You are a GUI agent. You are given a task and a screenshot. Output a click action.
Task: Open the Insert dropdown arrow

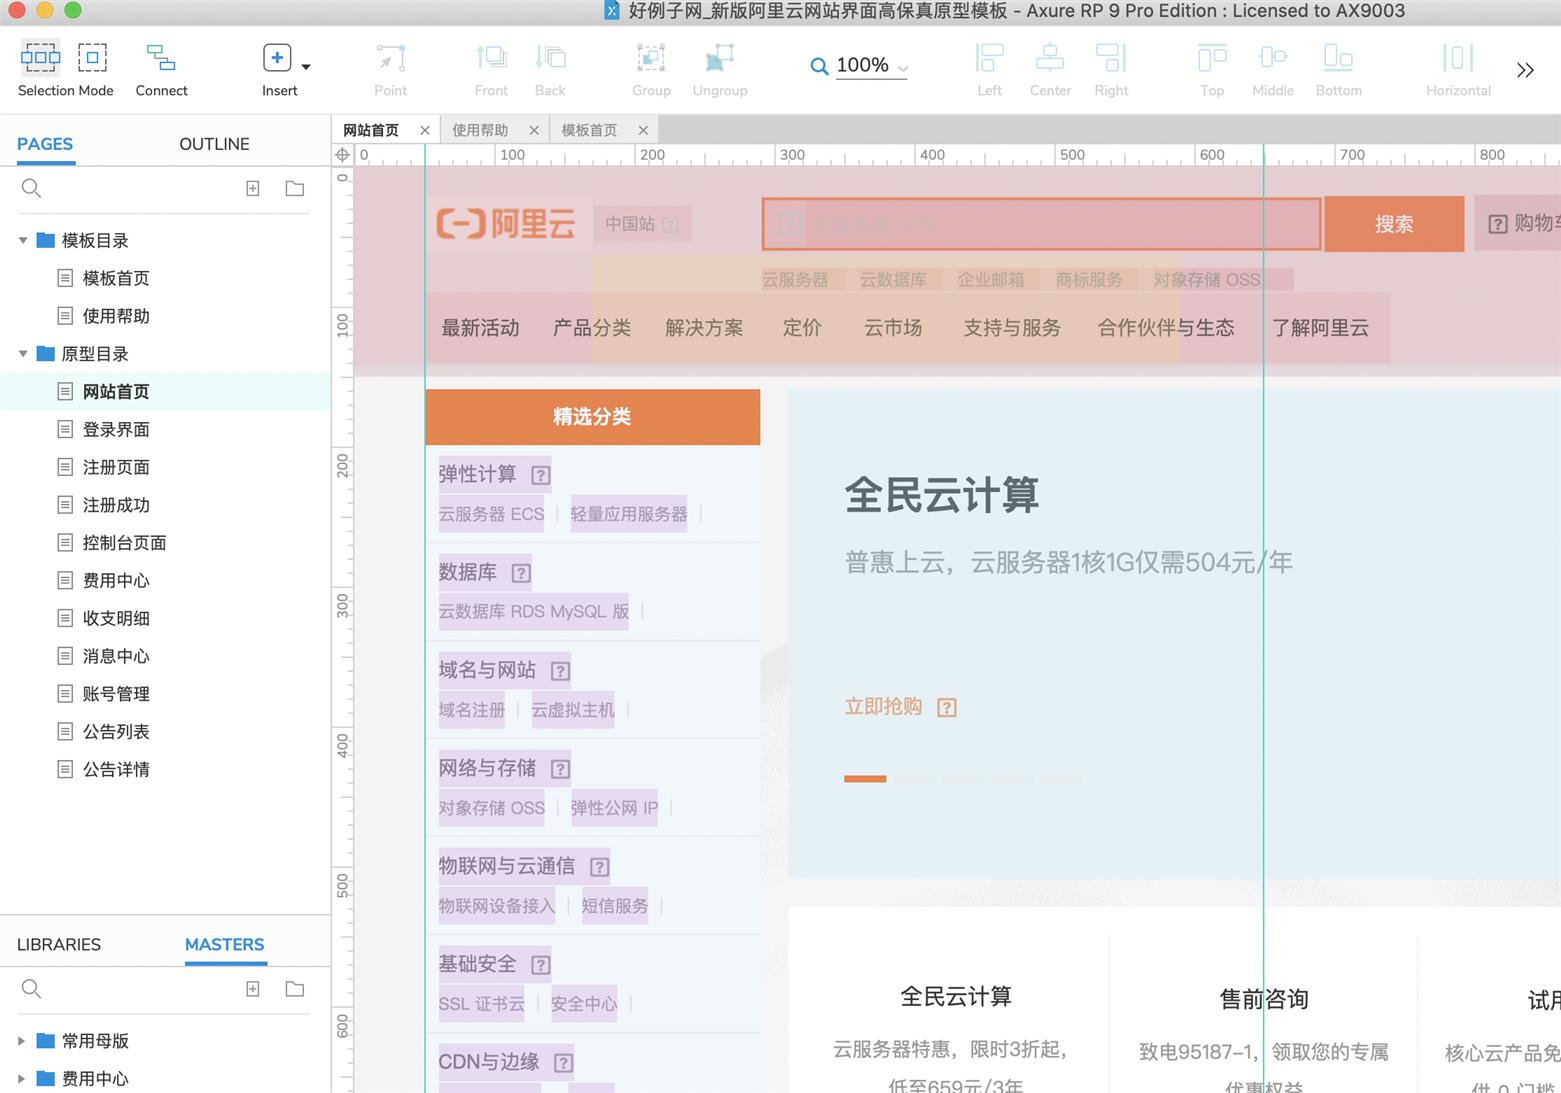pyautogui.click(x=306, y=67)
